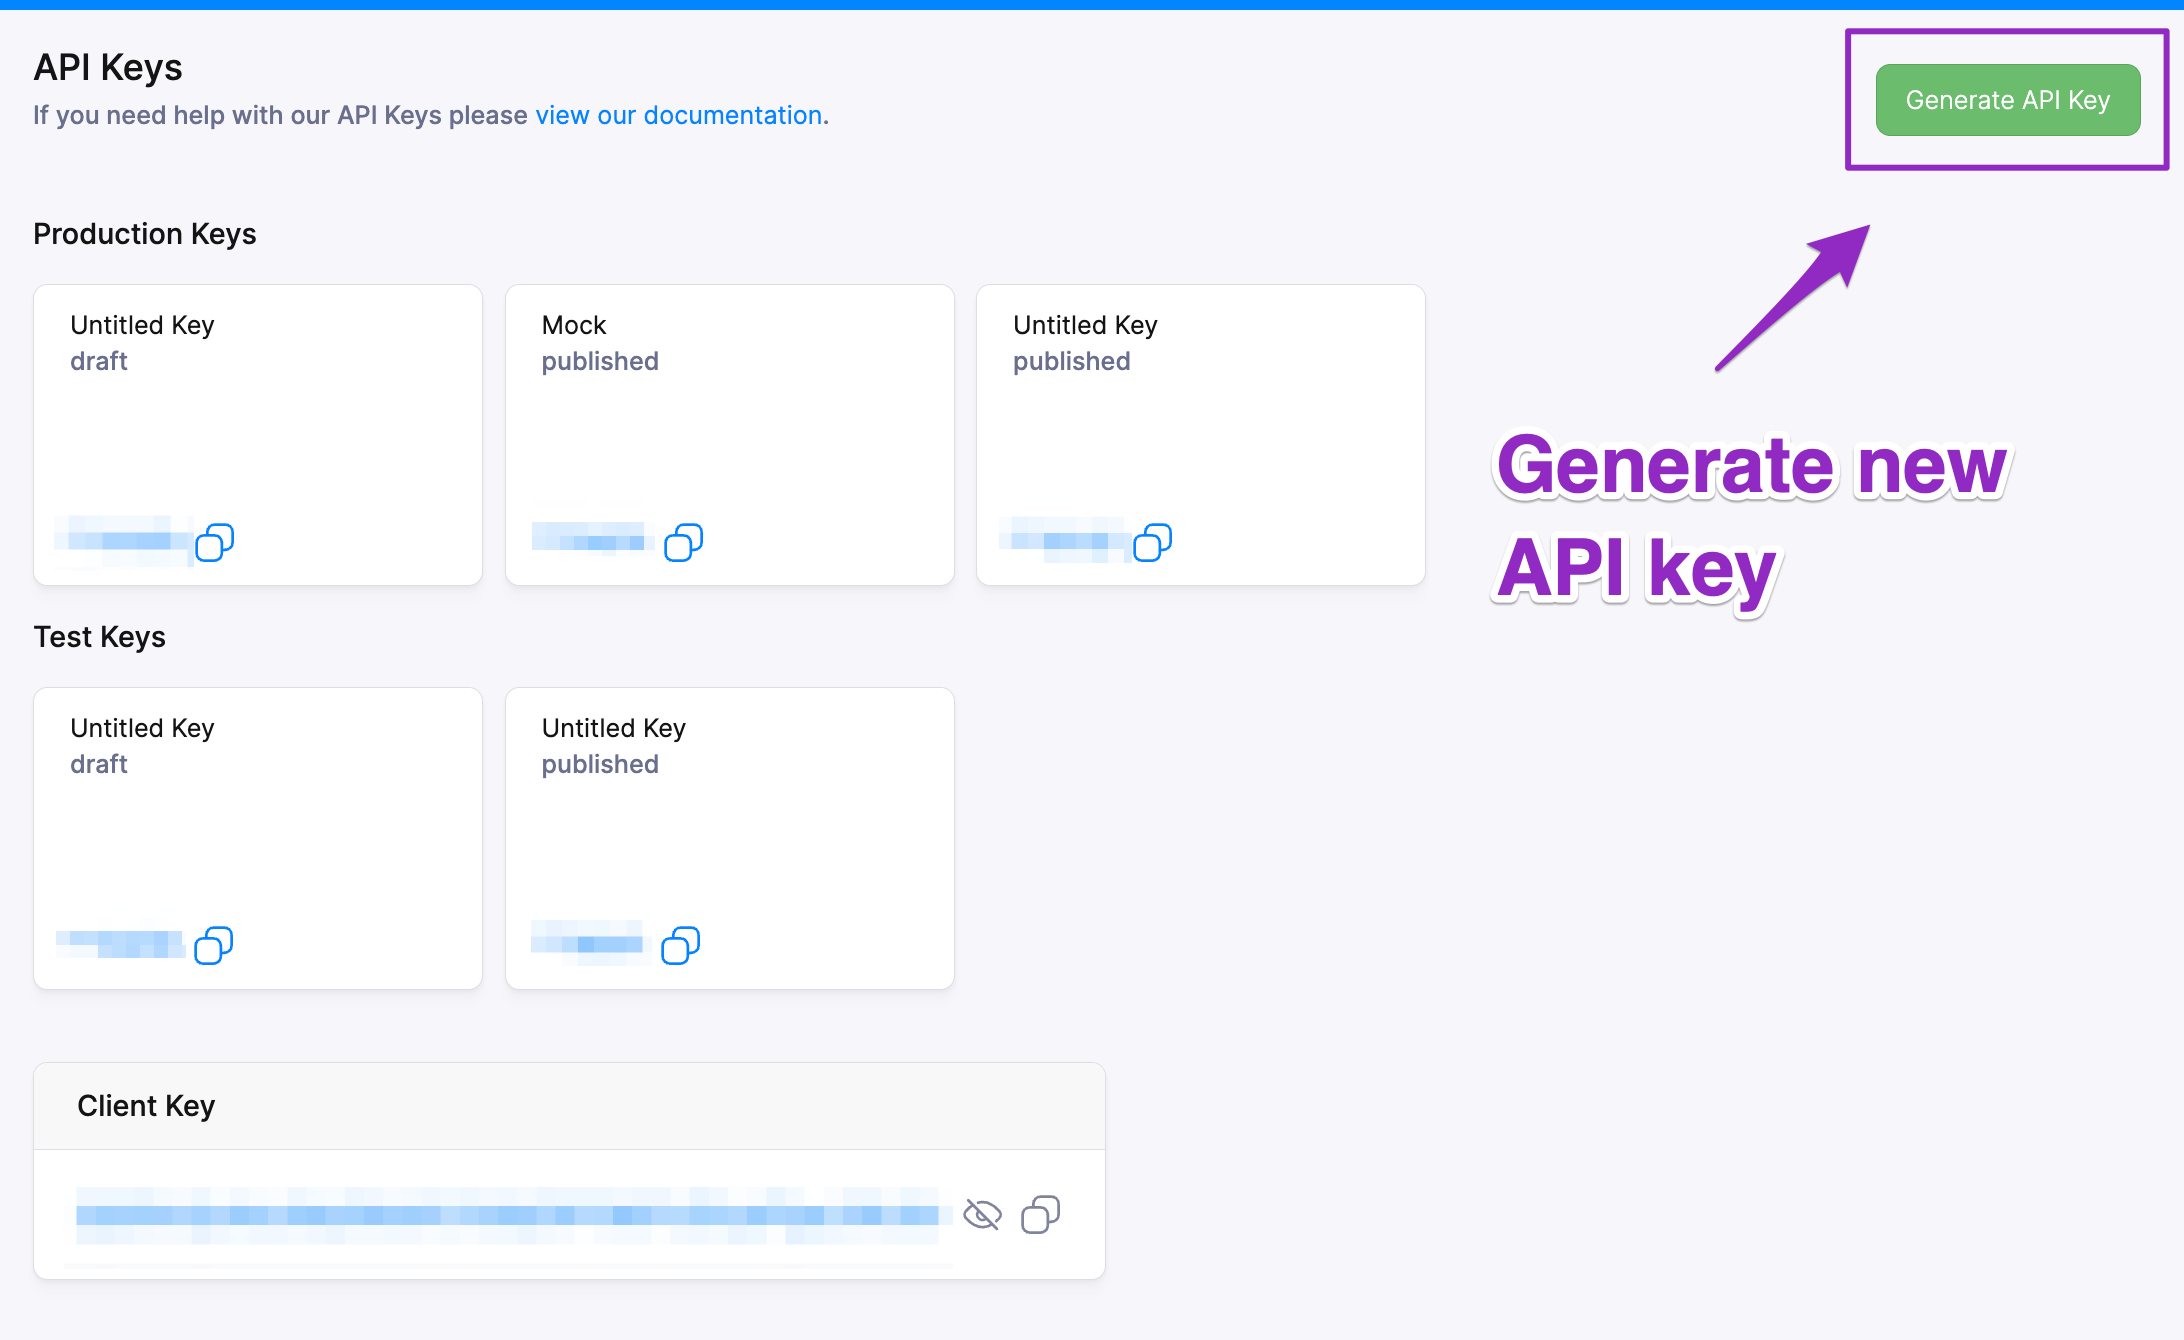Click the Generate API Key button
Image resolution: width=2184 pixels, height=1340 pixels.
[2007, 99]
